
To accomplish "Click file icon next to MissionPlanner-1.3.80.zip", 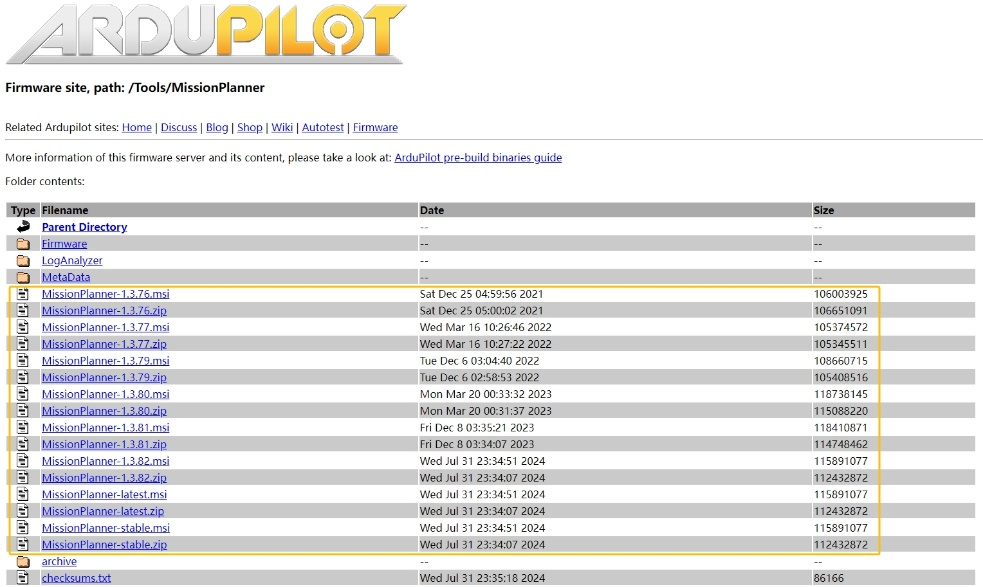I will tap(23, 411).
